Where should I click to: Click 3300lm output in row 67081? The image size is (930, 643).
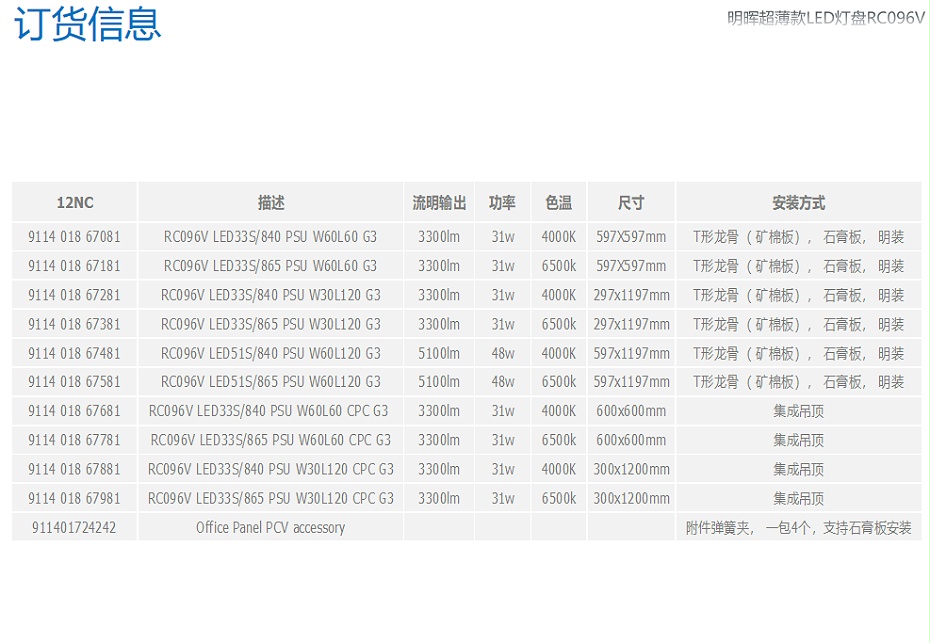click(x=439, y=237)
